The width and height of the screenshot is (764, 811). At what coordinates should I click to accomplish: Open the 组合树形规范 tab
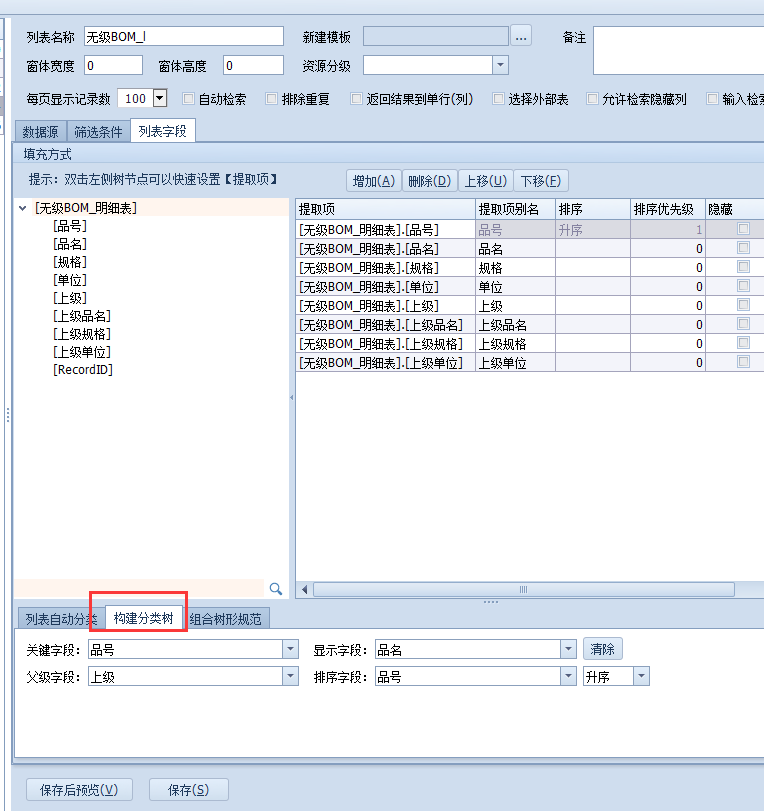225,619
